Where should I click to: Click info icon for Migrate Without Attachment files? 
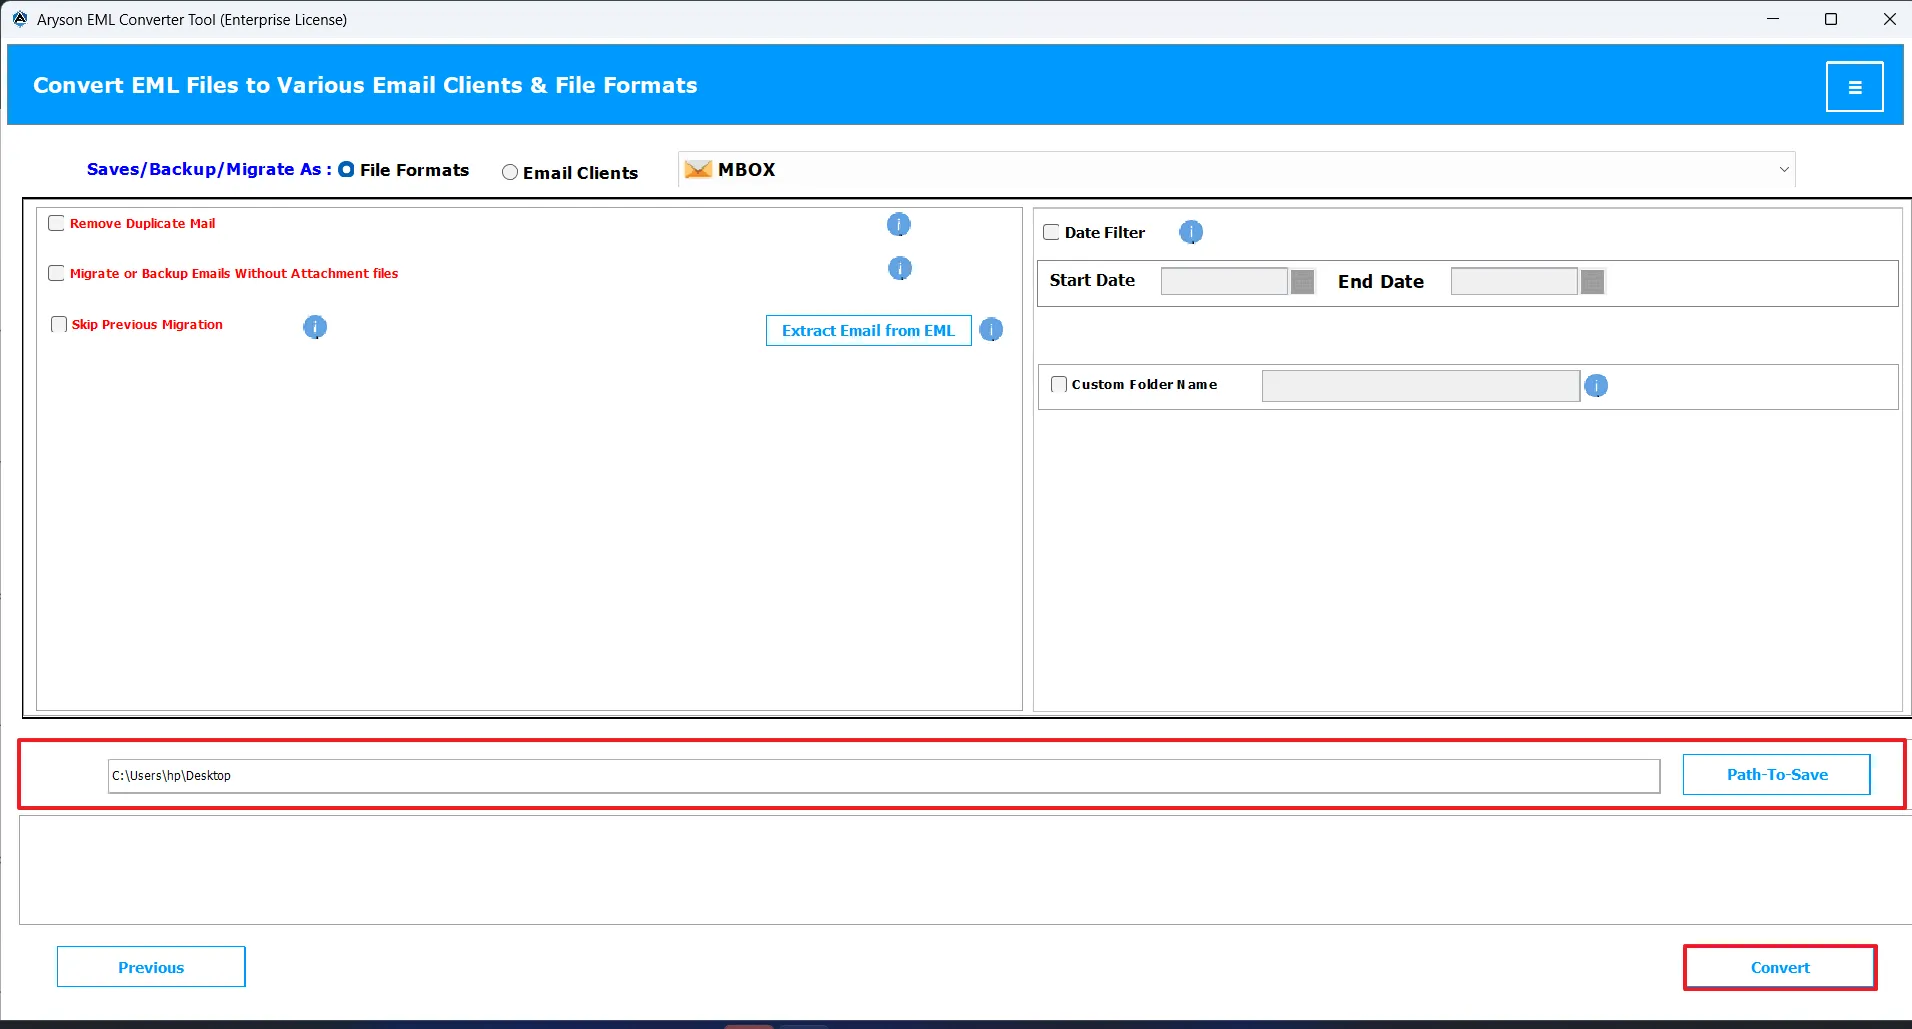pos(900,269)
